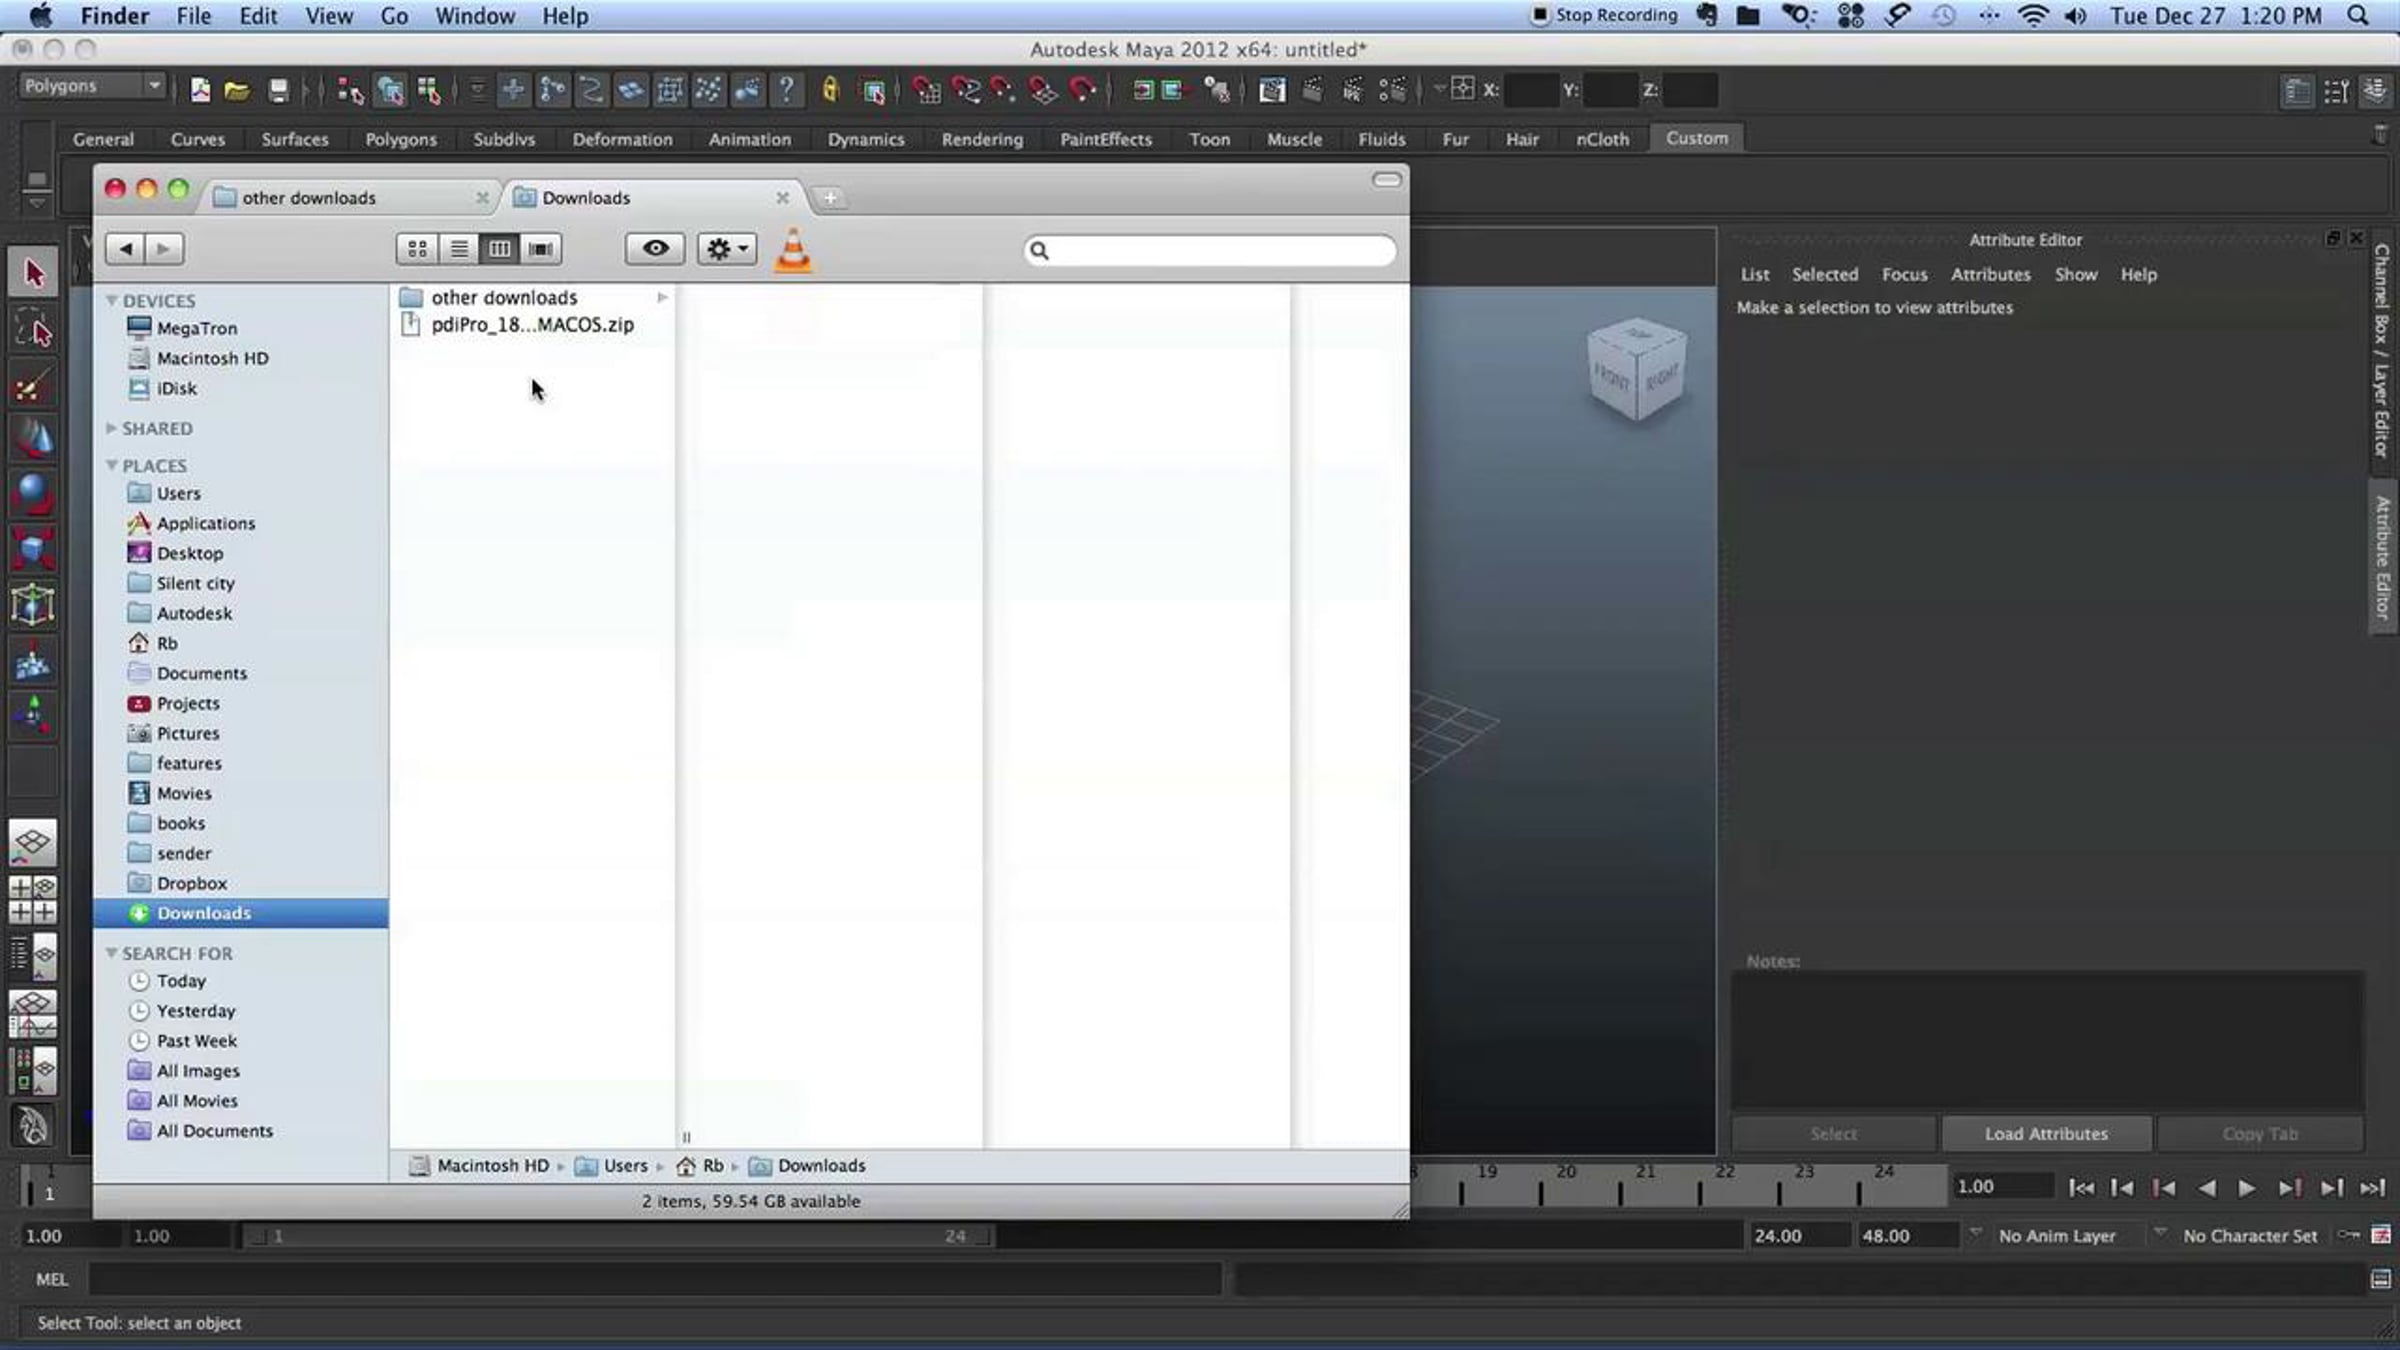Switch to the other downloads Finder tab
Image resolution: width=2400 pixels, height=1350 pixels.
coord(350,198)
